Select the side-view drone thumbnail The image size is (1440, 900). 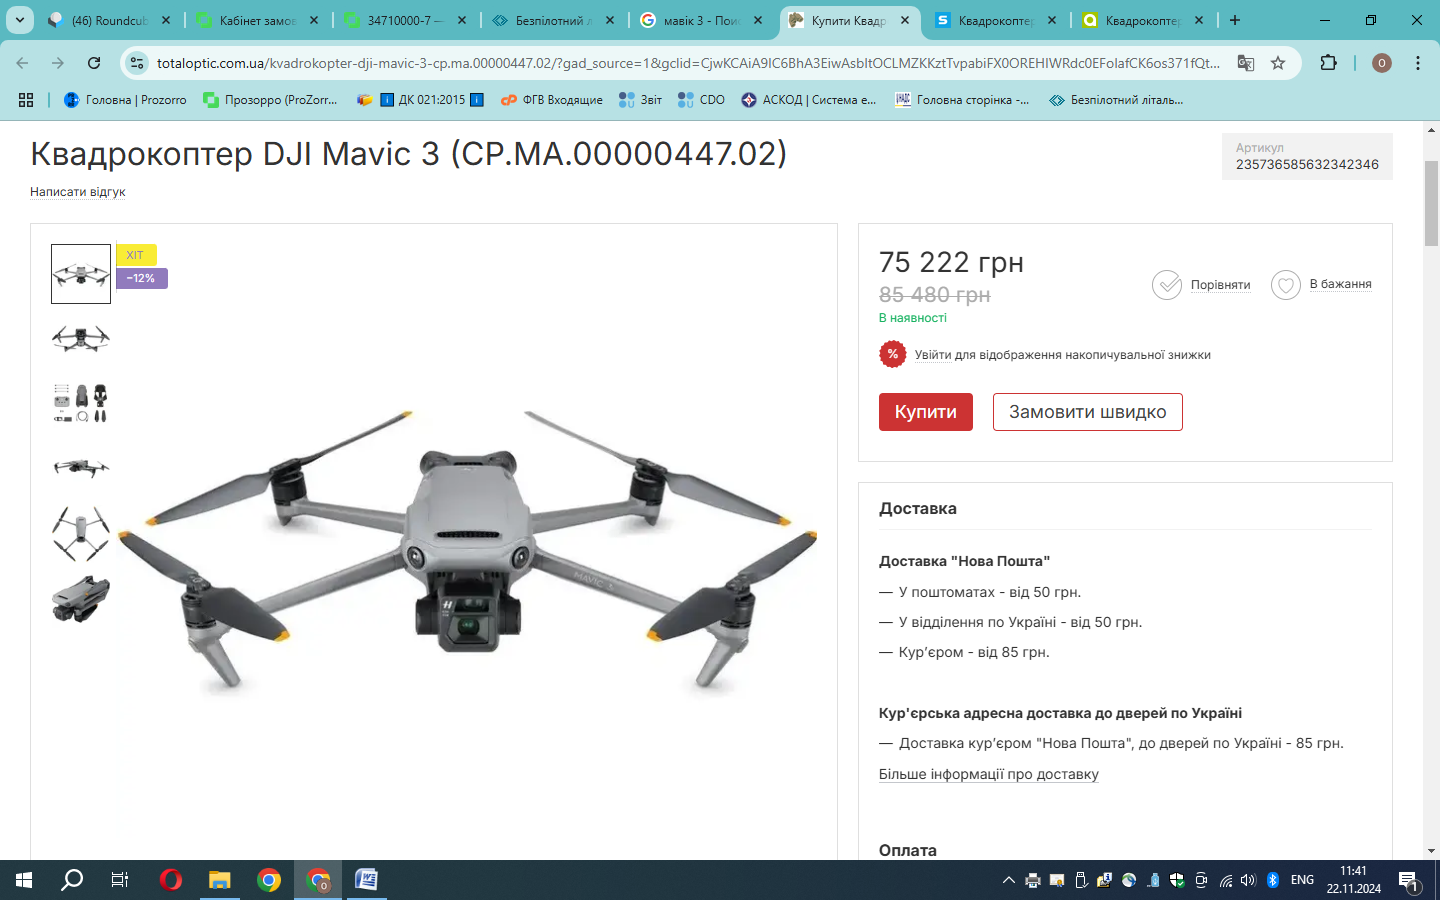pyautogui.click(x=81, y=467)
